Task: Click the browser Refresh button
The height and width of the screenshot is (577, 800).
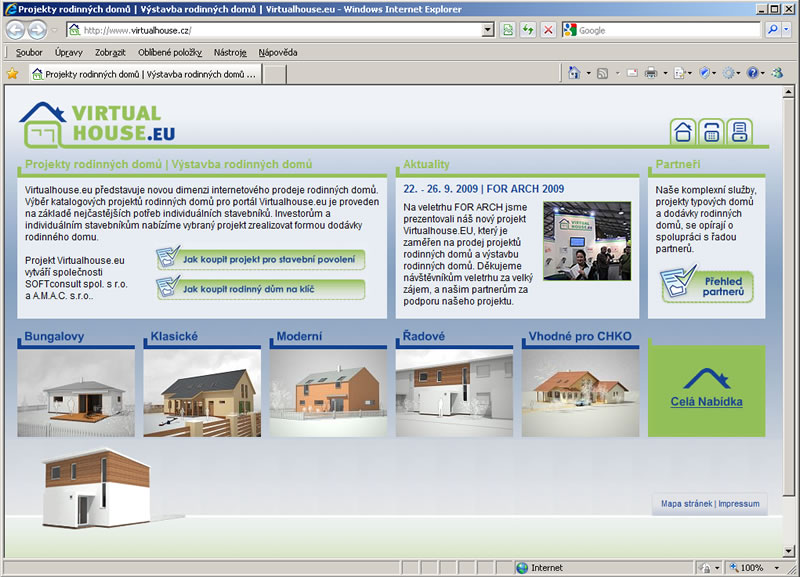Action: pyautogui.click(x=528, y=30)
